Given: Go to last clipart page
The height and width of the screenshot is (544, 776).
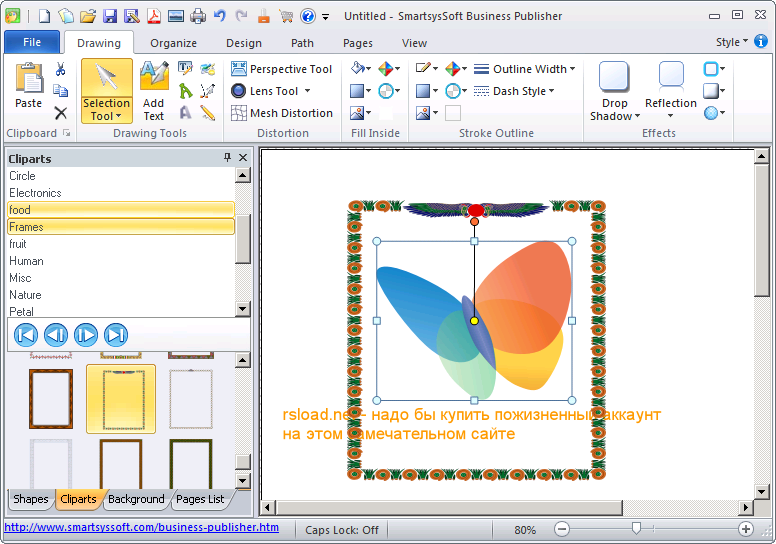Looking at the screenshot, I should click(x=116, y=335).
